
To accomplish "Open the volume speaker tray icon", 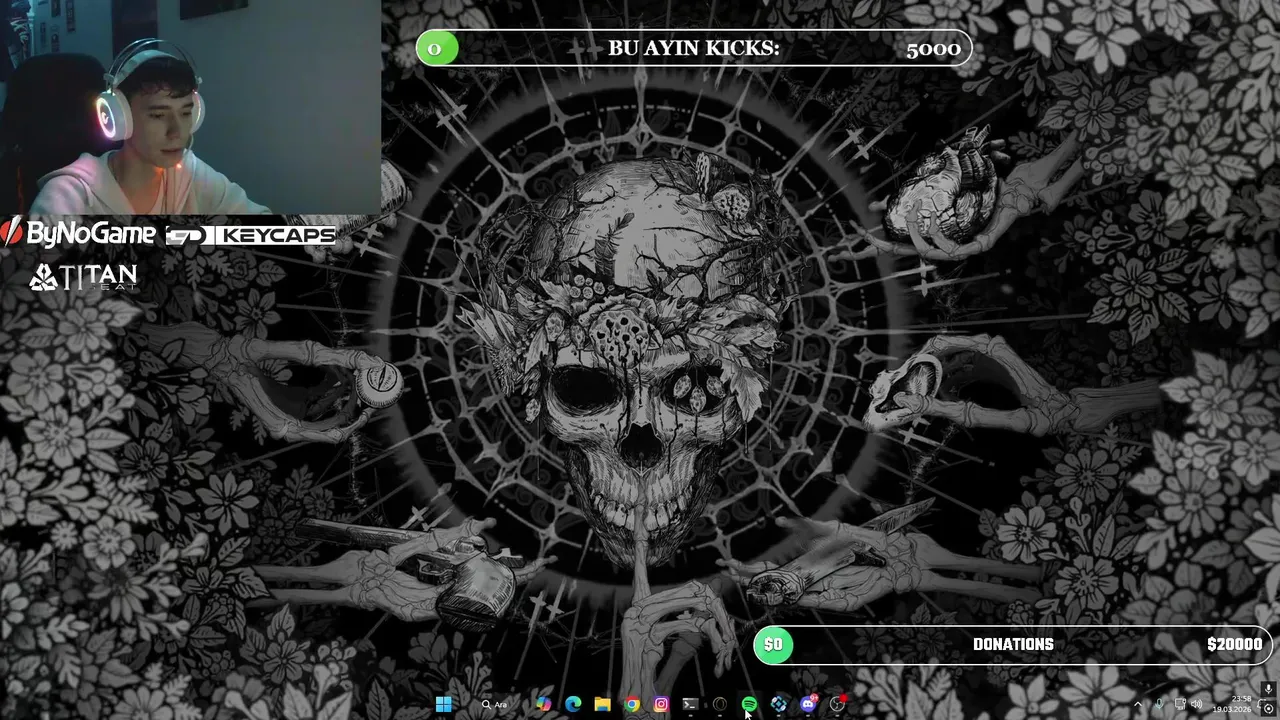I will (x=1196, y=704).
